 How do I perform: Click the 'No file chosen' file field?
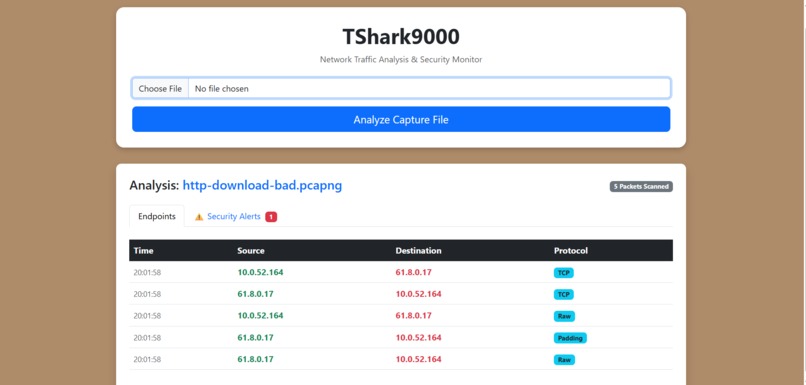point(401,88)
